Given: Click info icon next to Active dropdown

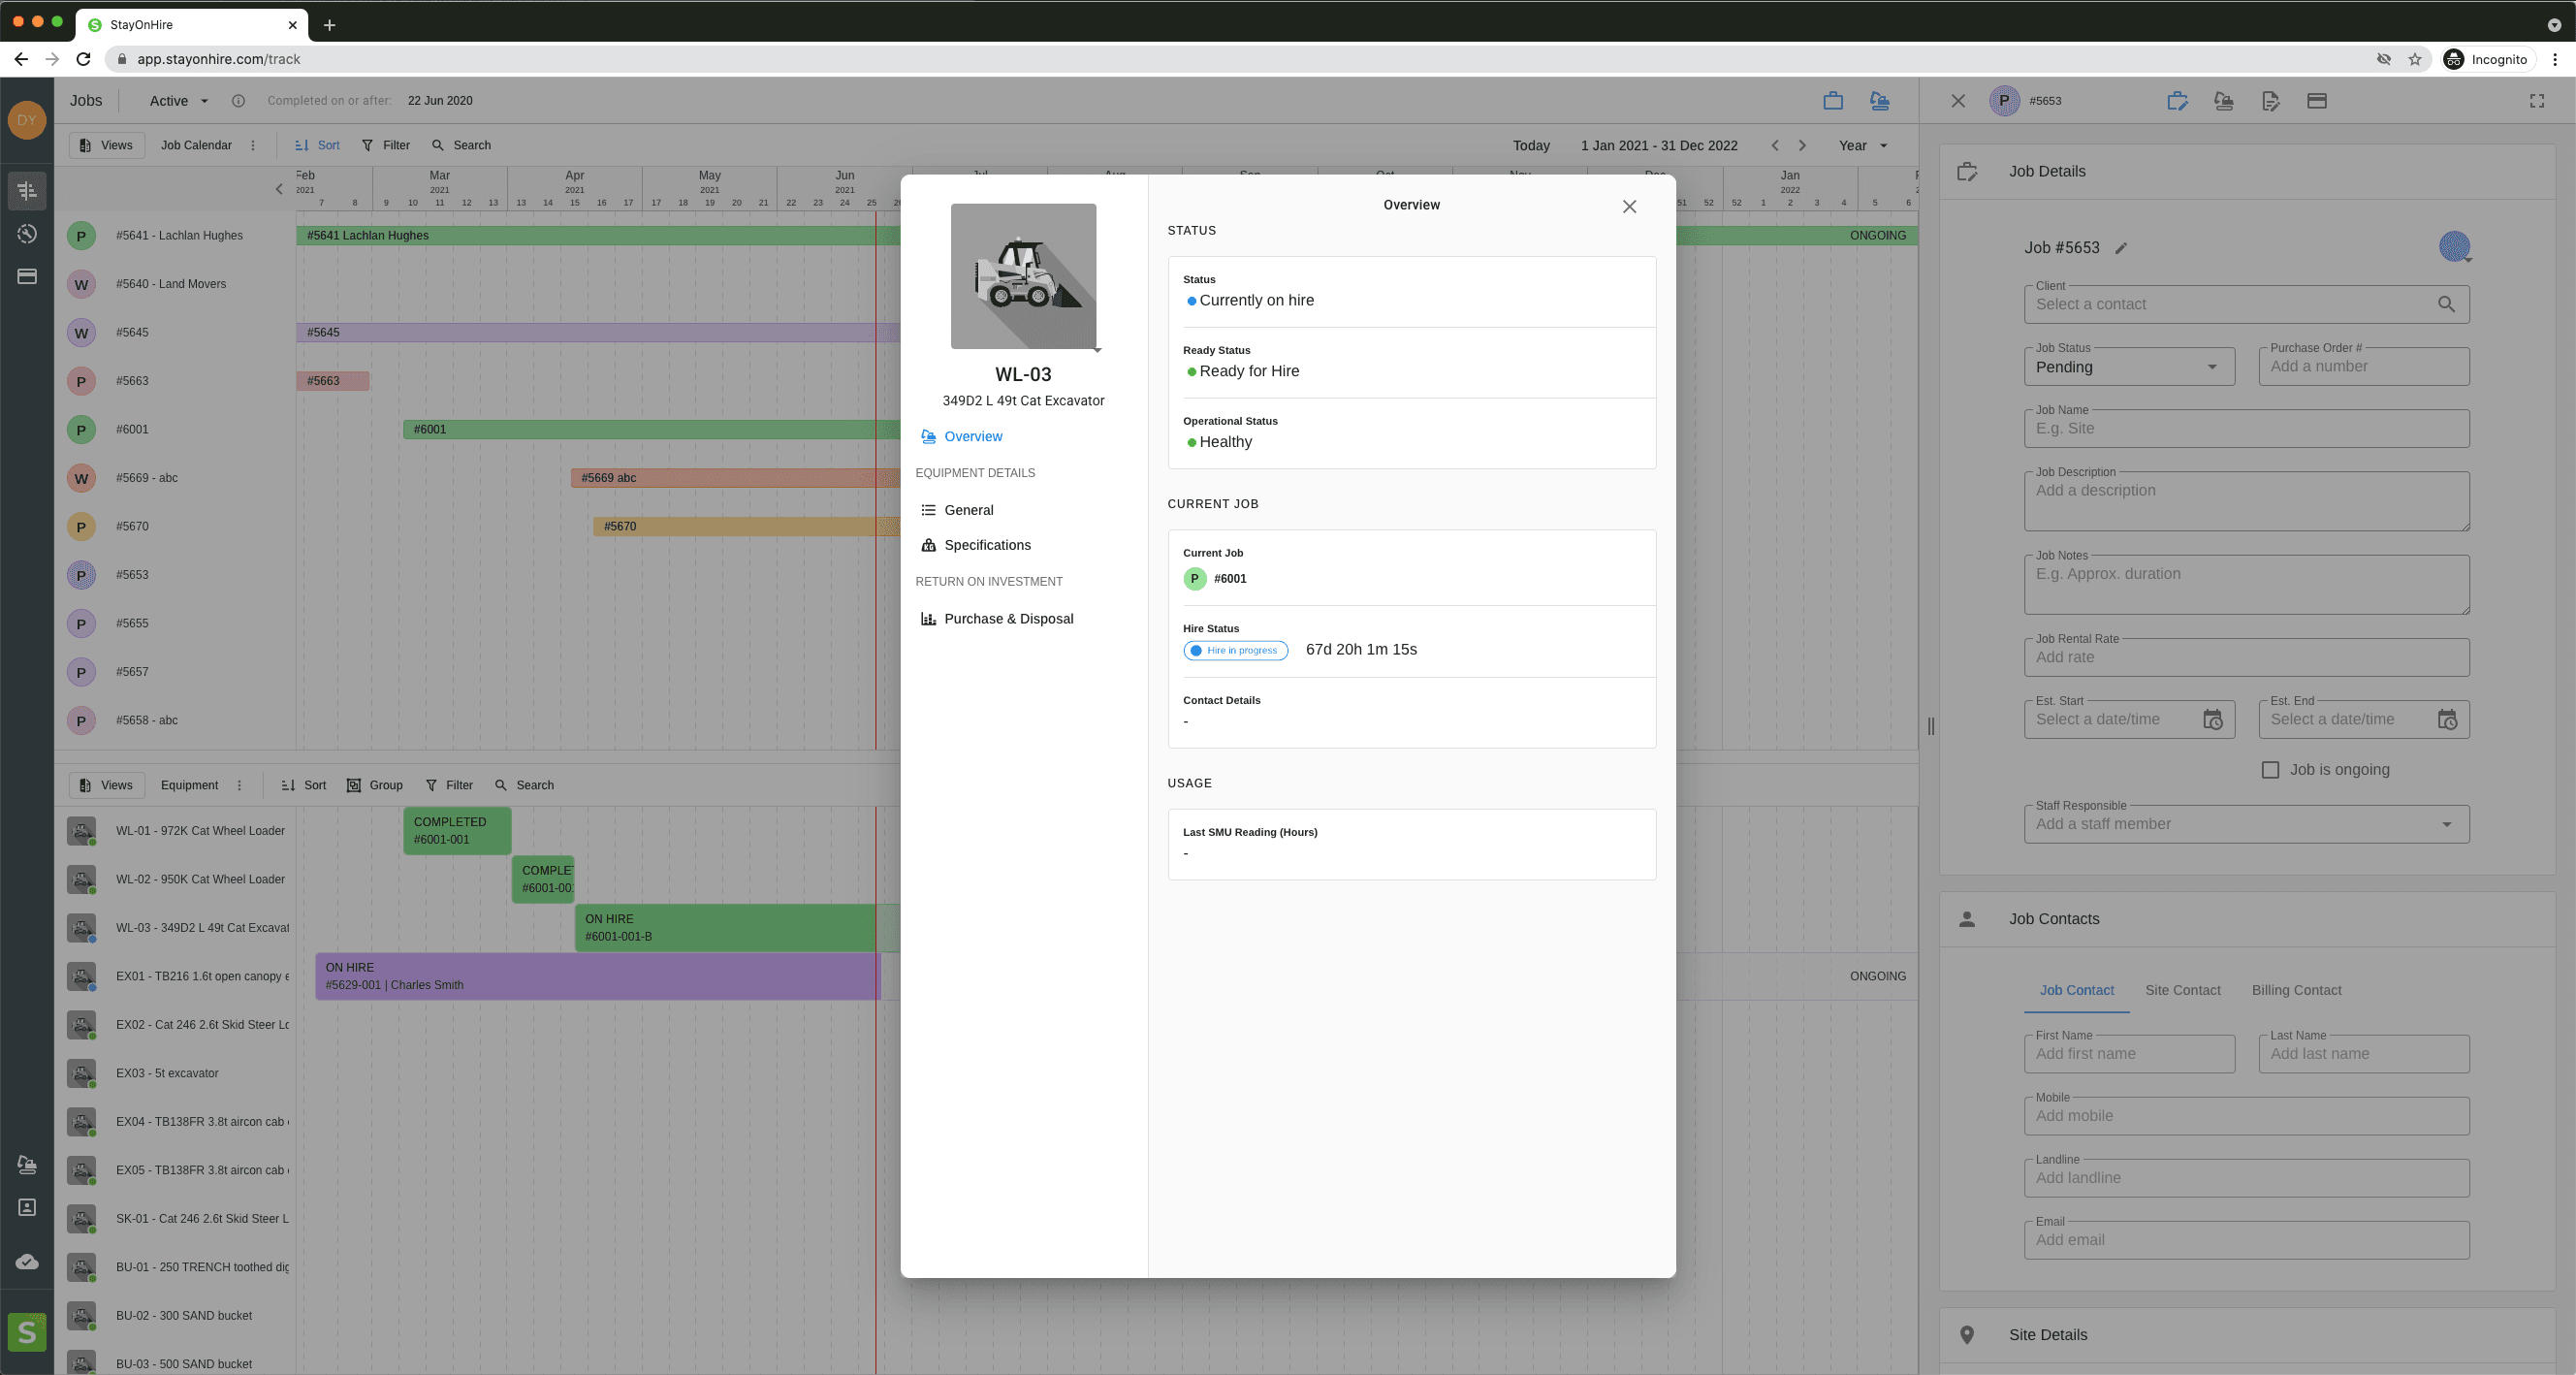Looking at the screenshot, I should [x=238, y=101].
